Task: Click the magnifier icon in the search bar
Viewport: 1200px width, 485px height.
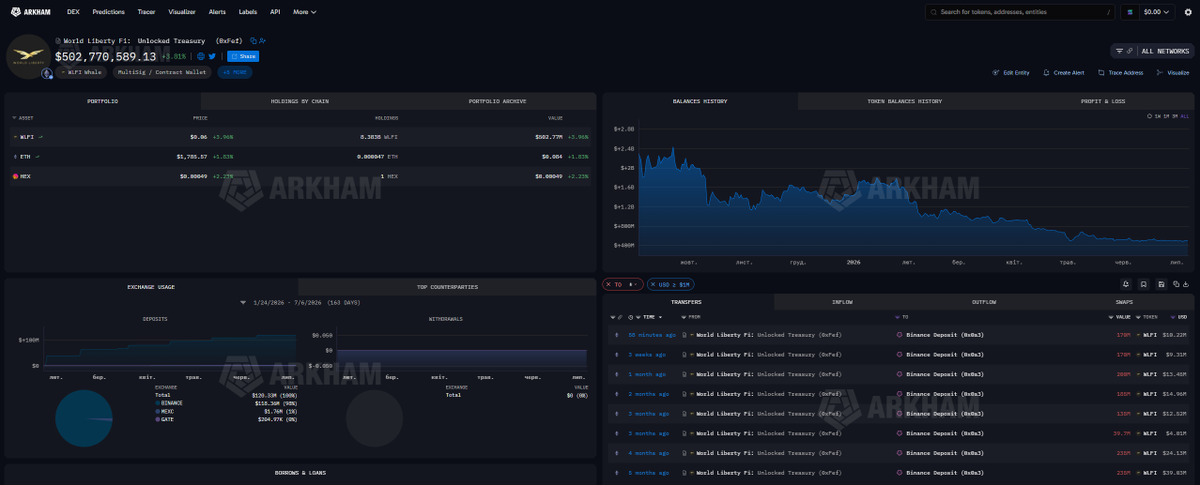Action: coord(934,12)
